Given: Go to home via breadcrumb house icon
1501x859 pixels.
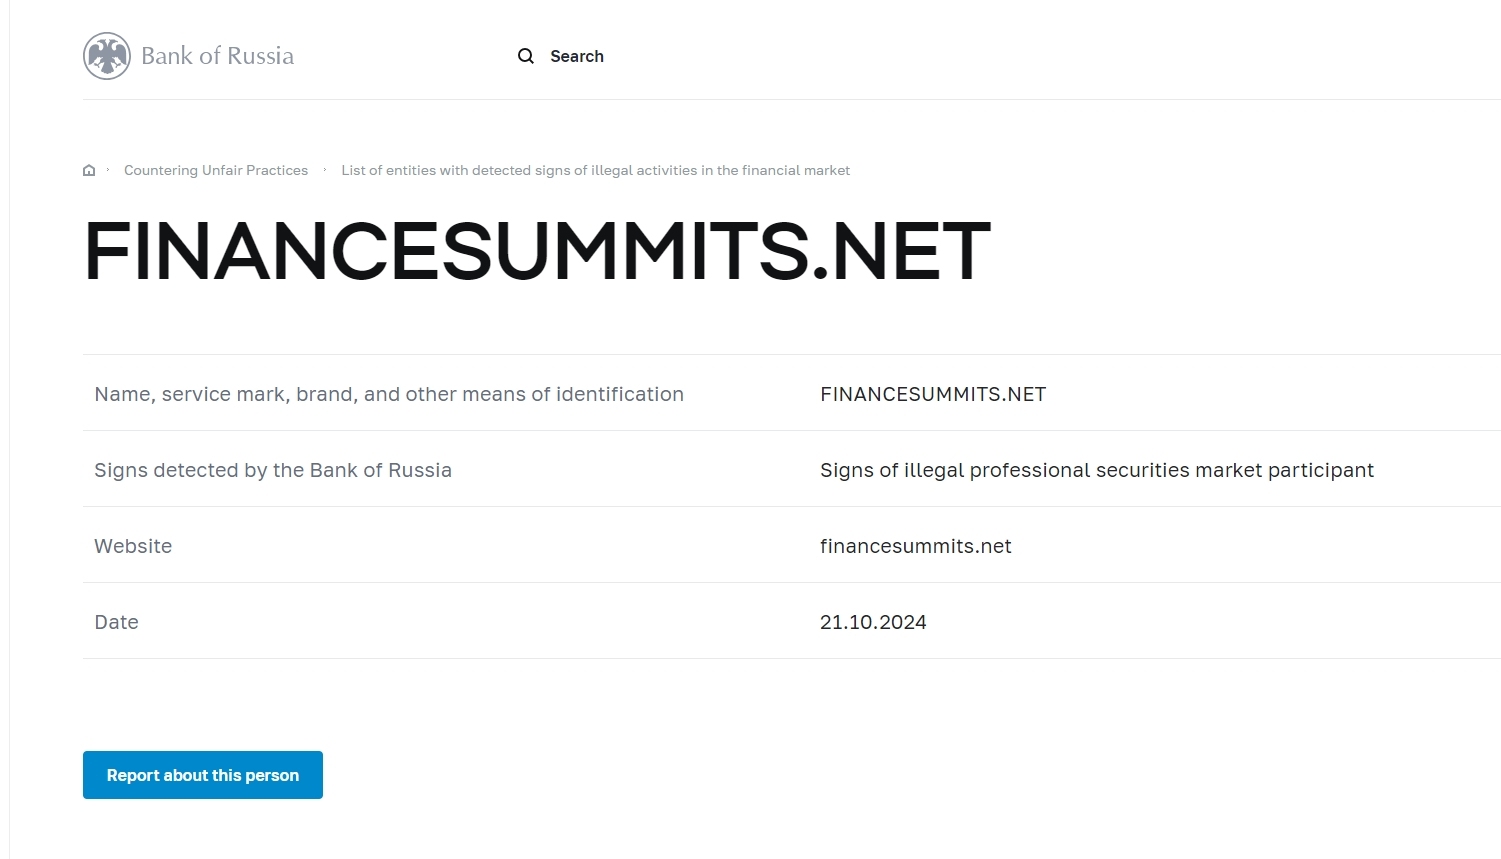Looking at the screenshot, I should (x=89, y=170).
